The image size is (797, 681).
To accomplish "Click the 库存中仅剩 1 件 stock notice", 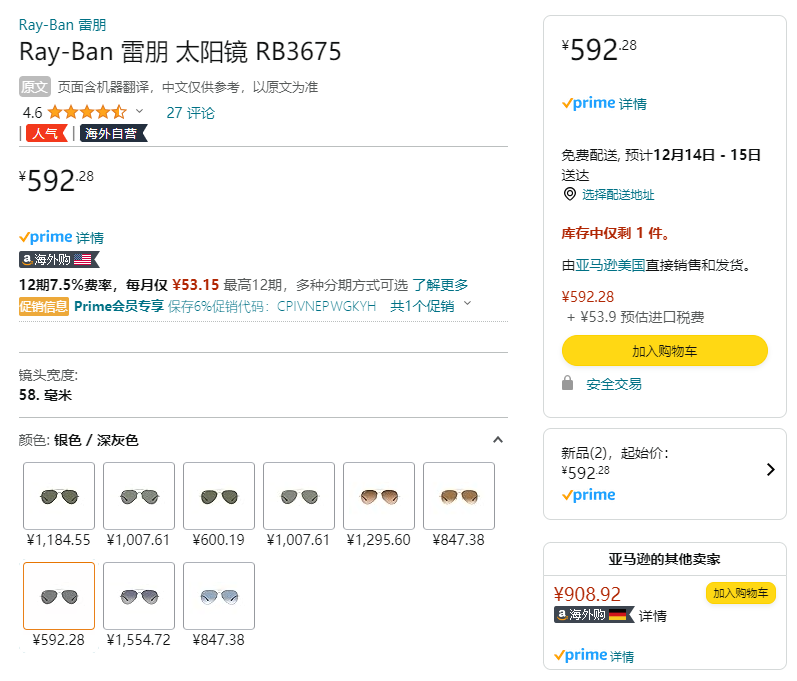I will 616,233.
